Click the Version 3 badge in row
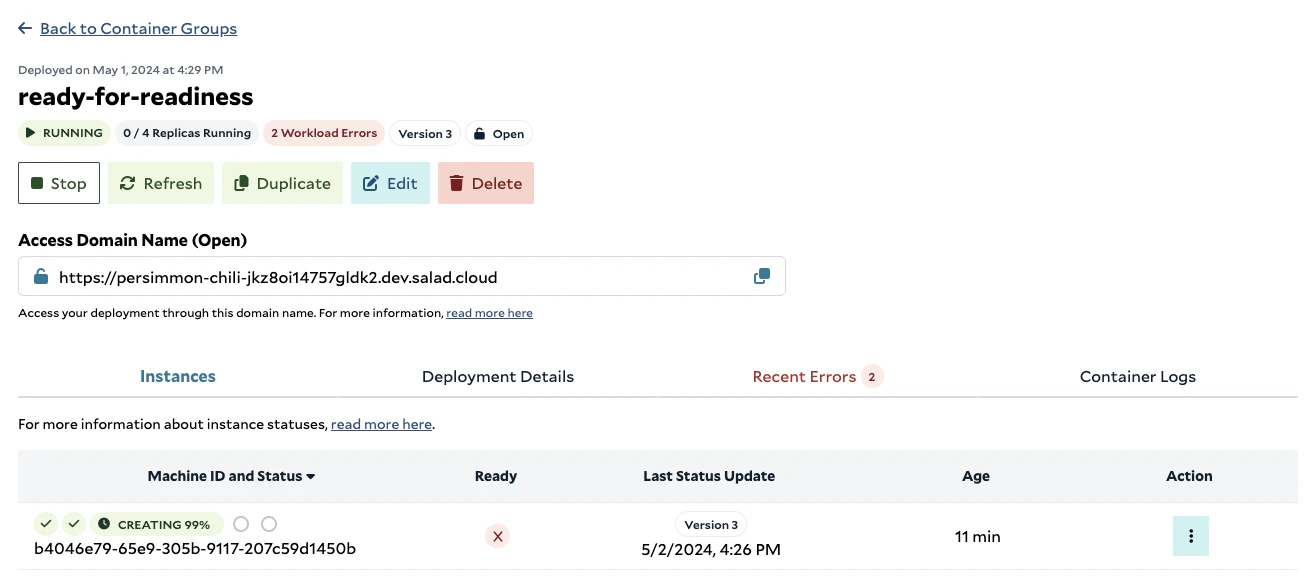 pos(711,525)
